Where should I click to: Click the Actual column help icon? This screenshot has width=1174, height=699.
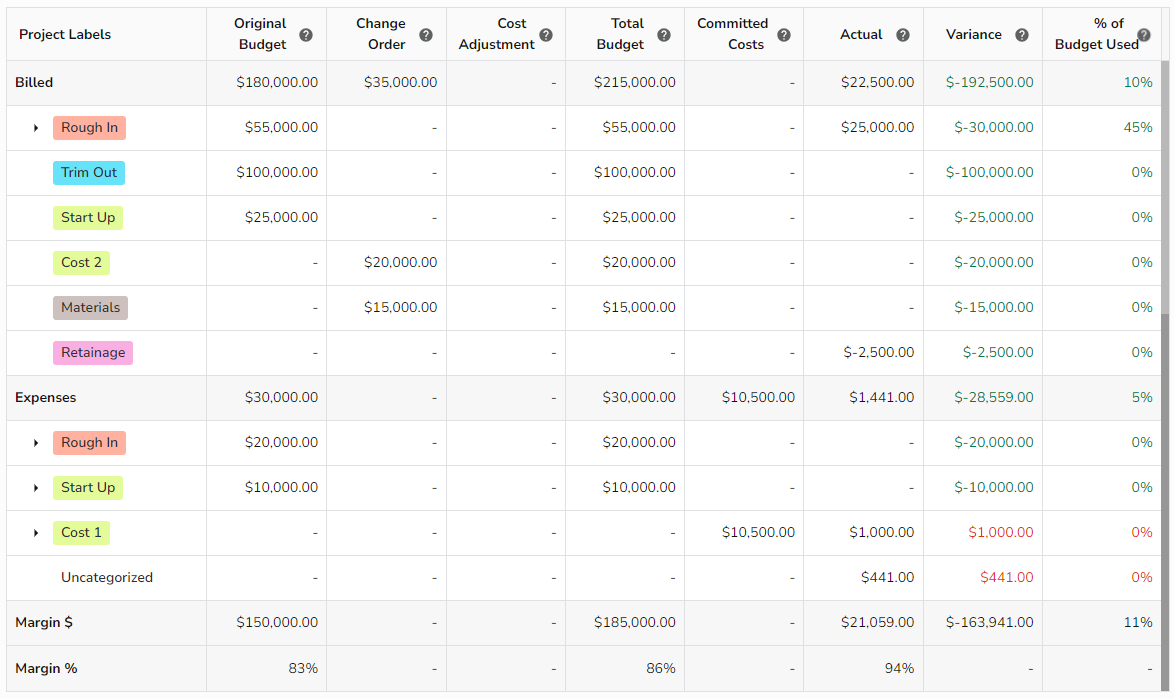(903, 34)
